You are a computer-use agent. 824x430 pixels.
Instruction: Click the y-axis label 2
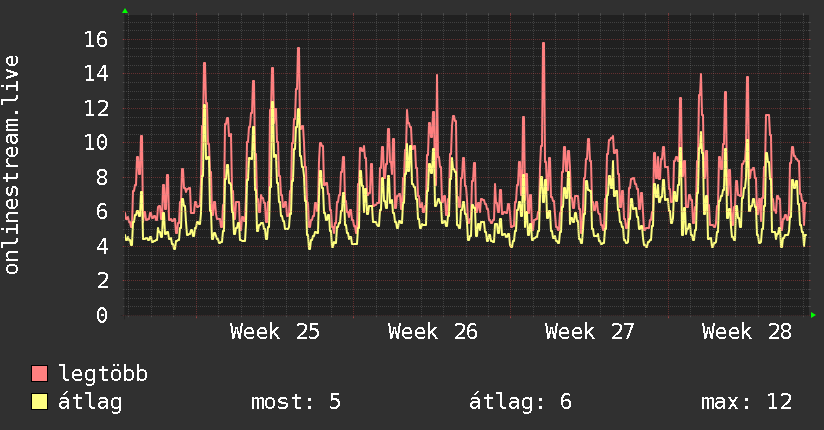102,280
